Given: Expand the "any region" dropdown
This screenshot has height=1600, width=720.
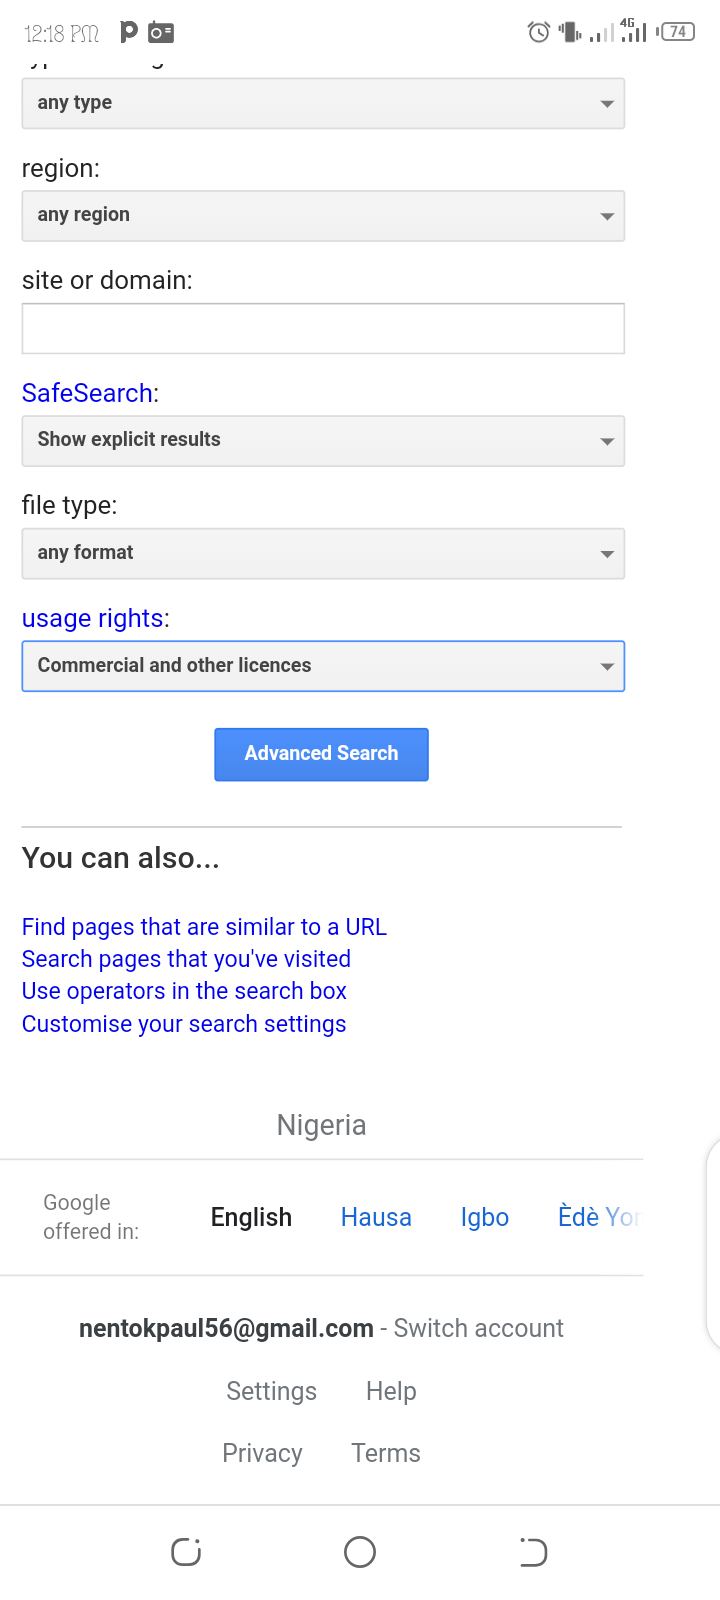Looking at the screenshot, I should 323,215.
